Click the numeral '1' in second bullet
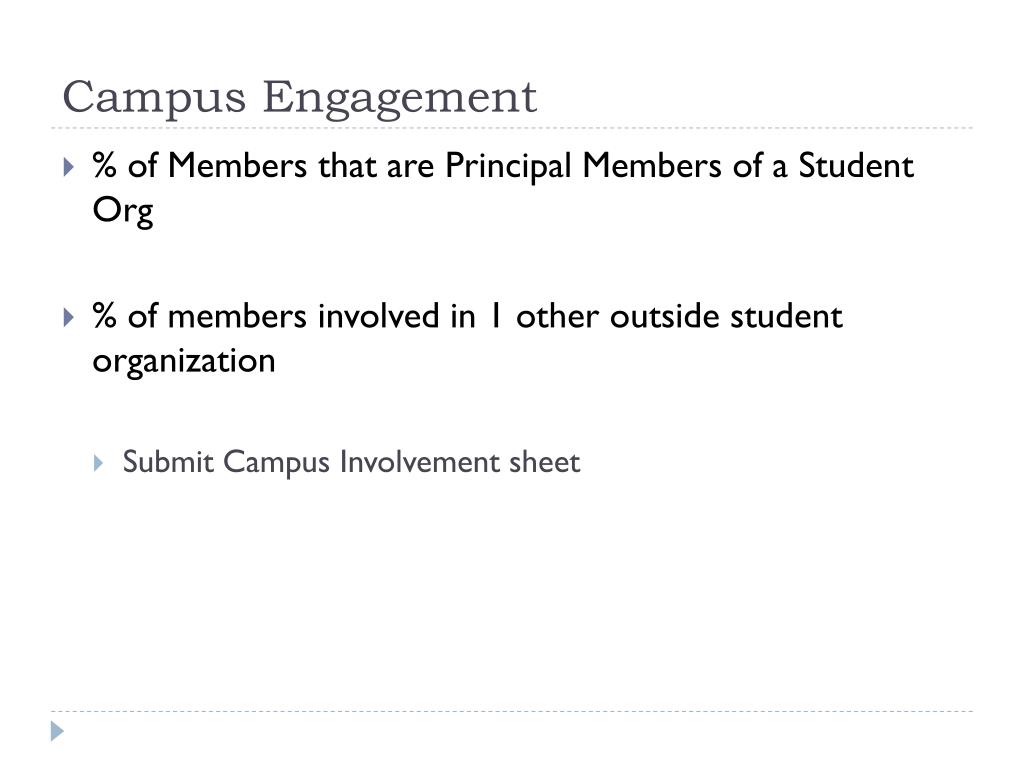1024x768 pixels. click(496, 316)
